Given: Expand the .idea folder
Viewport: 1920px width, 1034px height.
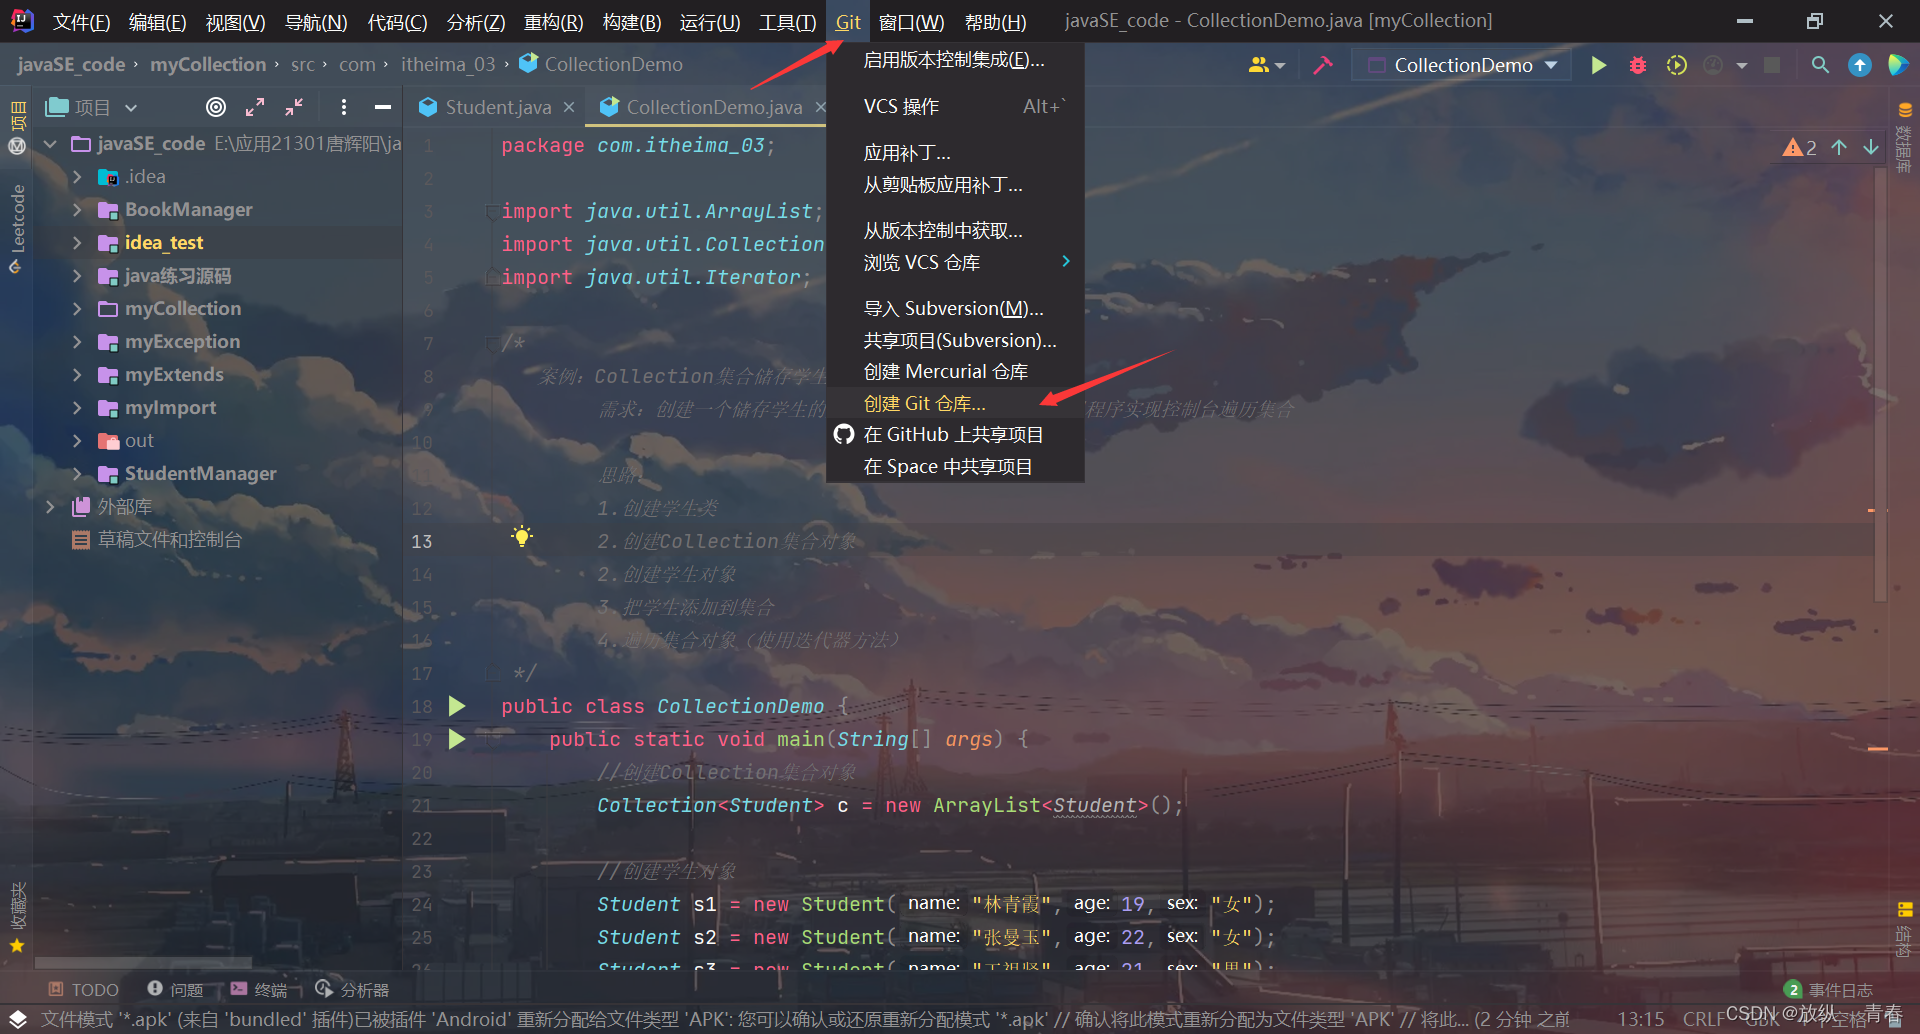Looking at the screenshot, I should pos(77,177).
